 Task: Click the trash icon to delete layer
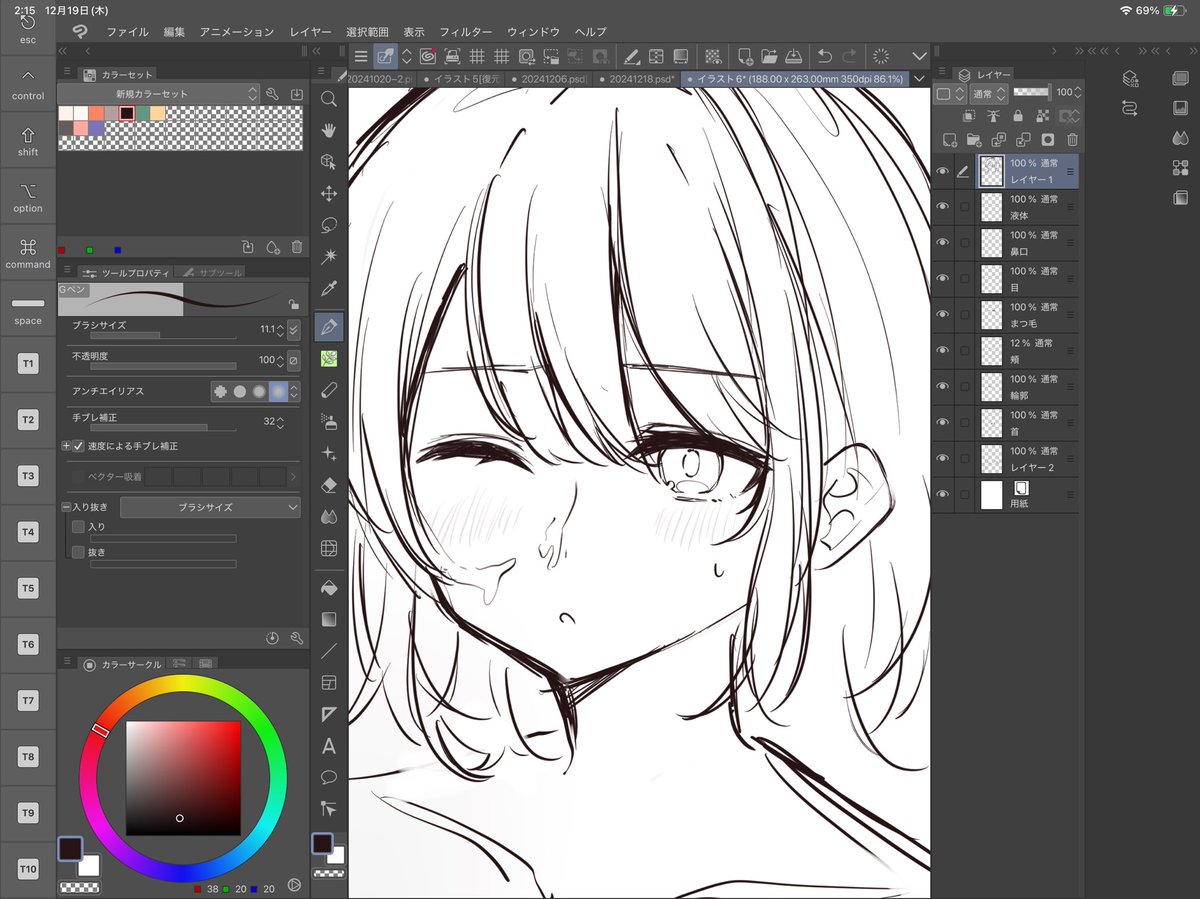pos(1072,140)
